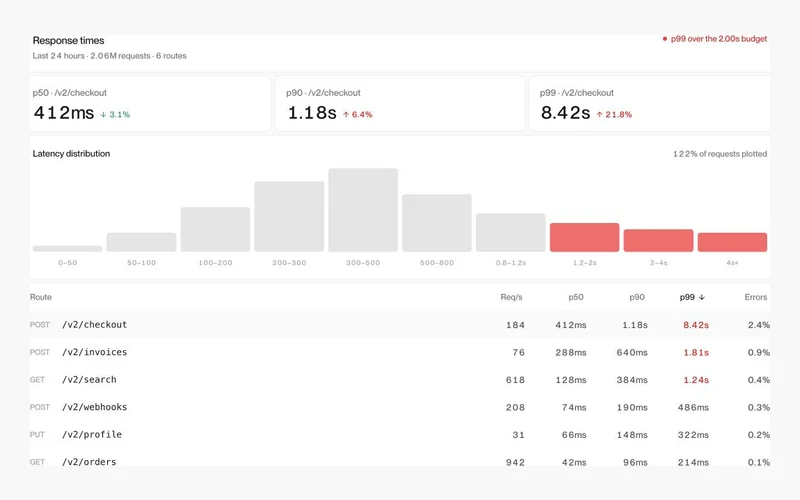Click the 74ms webhooks p50 value
800x500 pixels.
pos(574,408)
